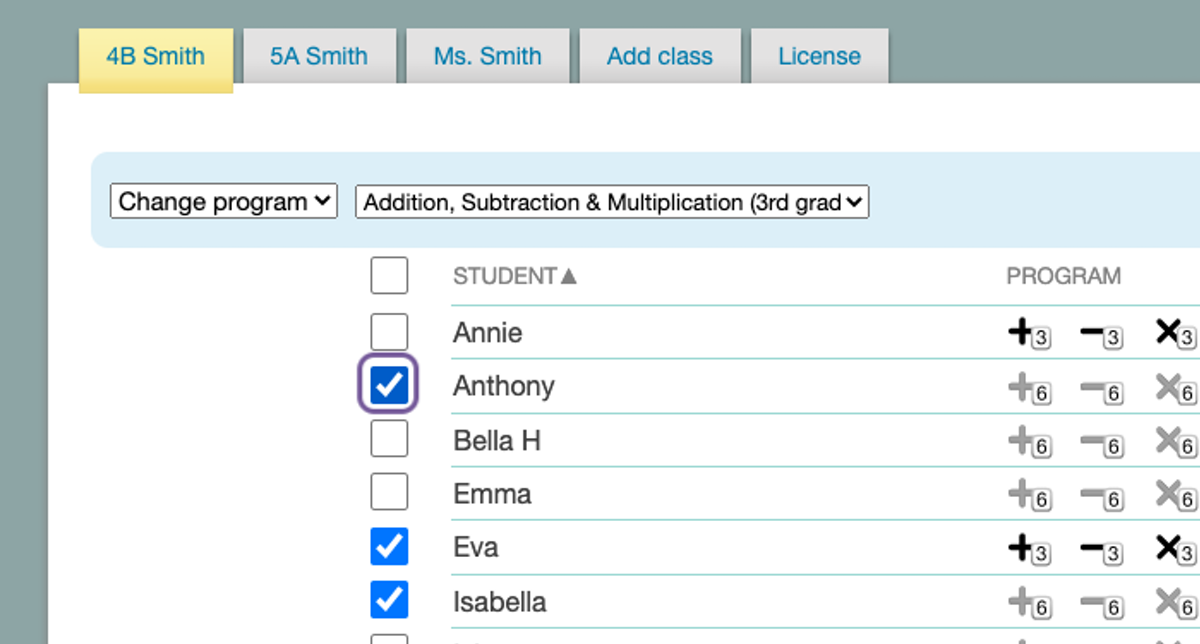1200x644 pixels.
Task: Select the checkbox next to Annie
Action: [389, 332]
